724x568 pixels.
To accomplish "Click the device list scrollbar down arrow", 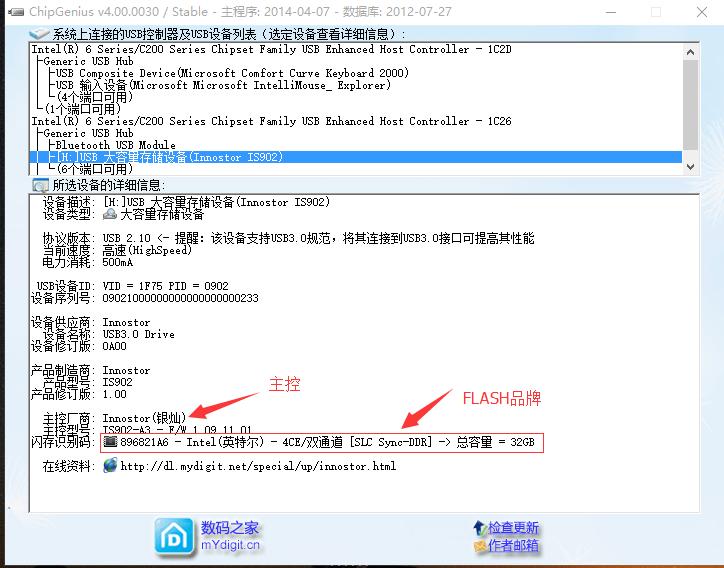I will pyautogui.click(x=690, y=167).
